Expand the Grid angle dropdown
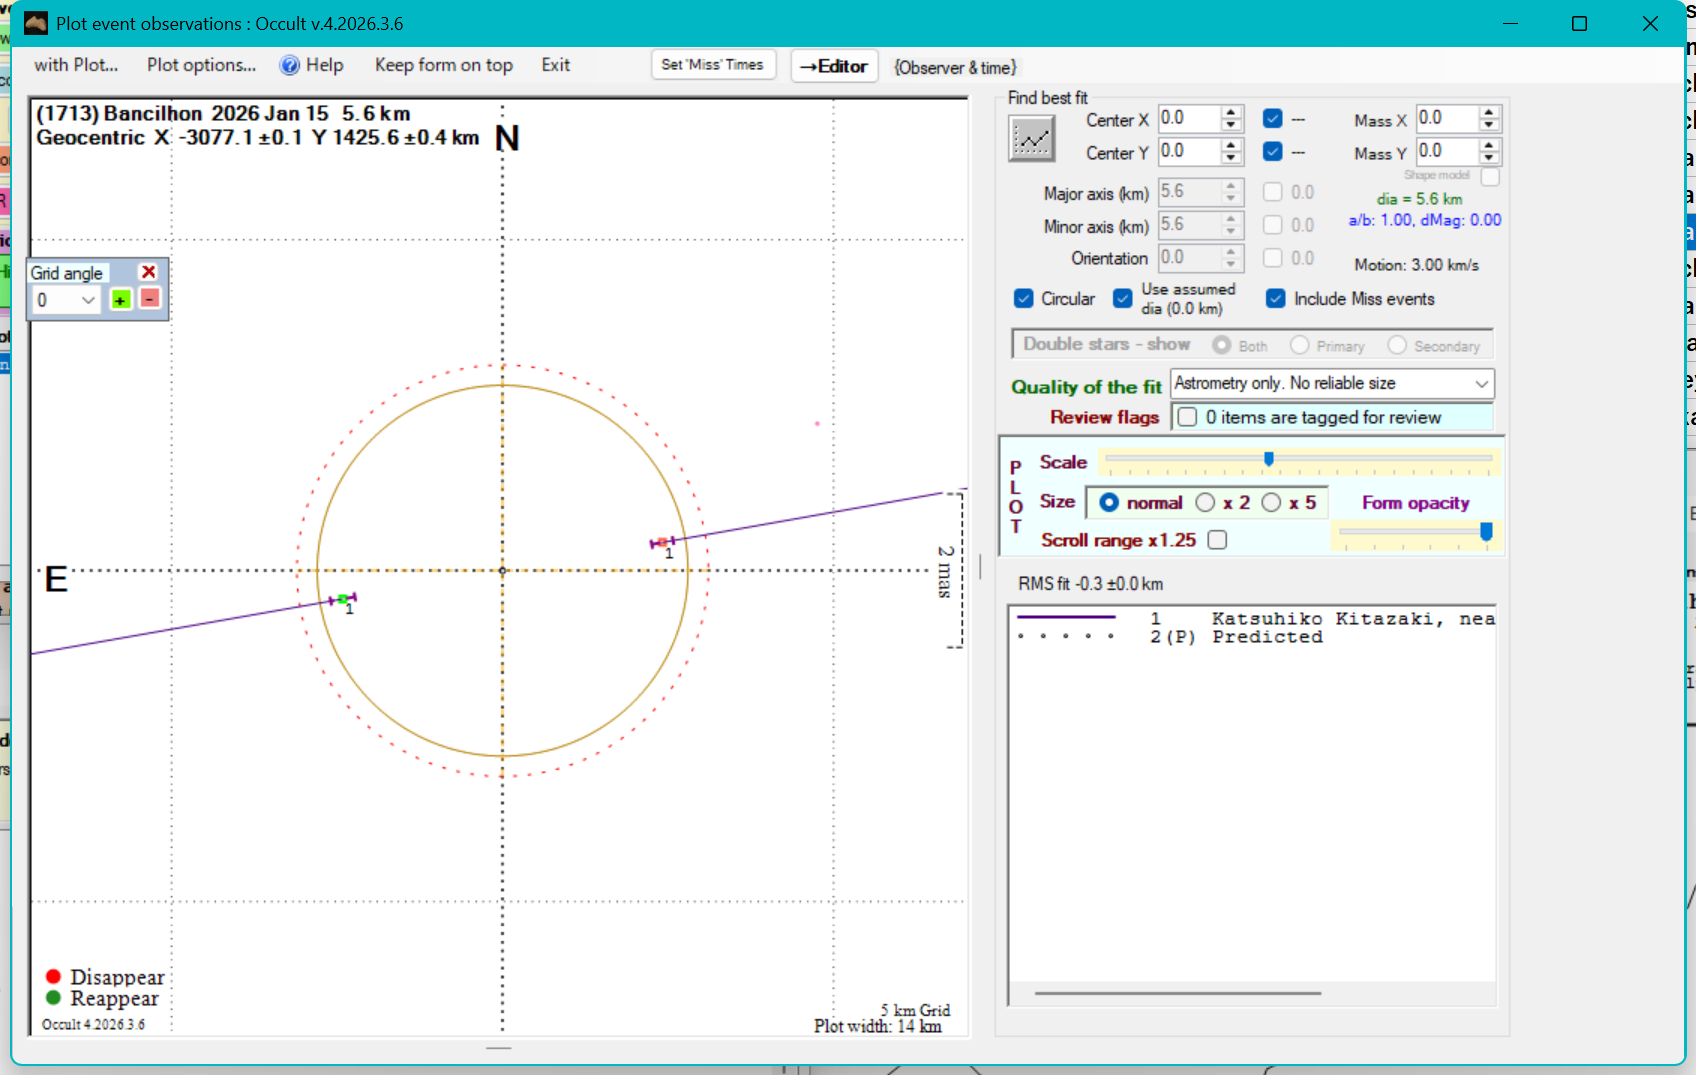This screenshot has height=1075, width=1696. [88, 300]
